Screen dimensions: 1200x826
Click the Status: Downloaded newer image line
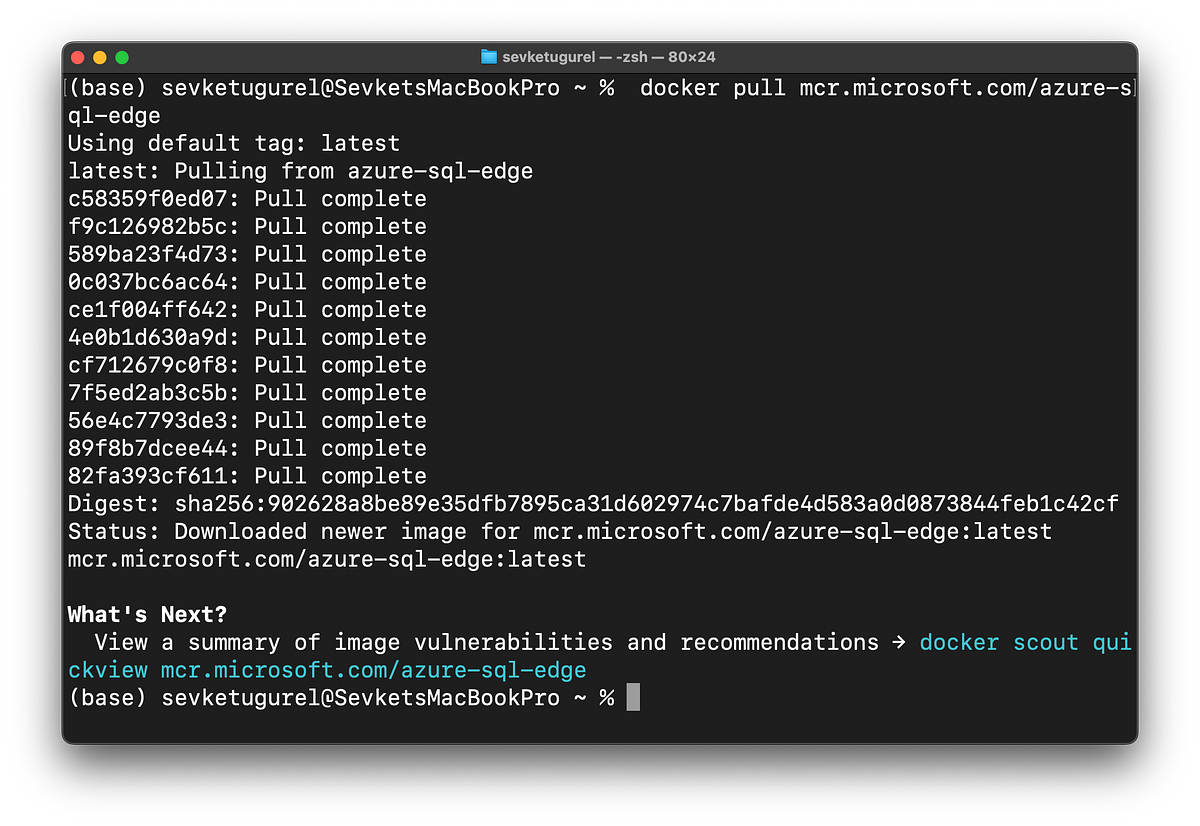pyautogui.click(x=560, y=531)
